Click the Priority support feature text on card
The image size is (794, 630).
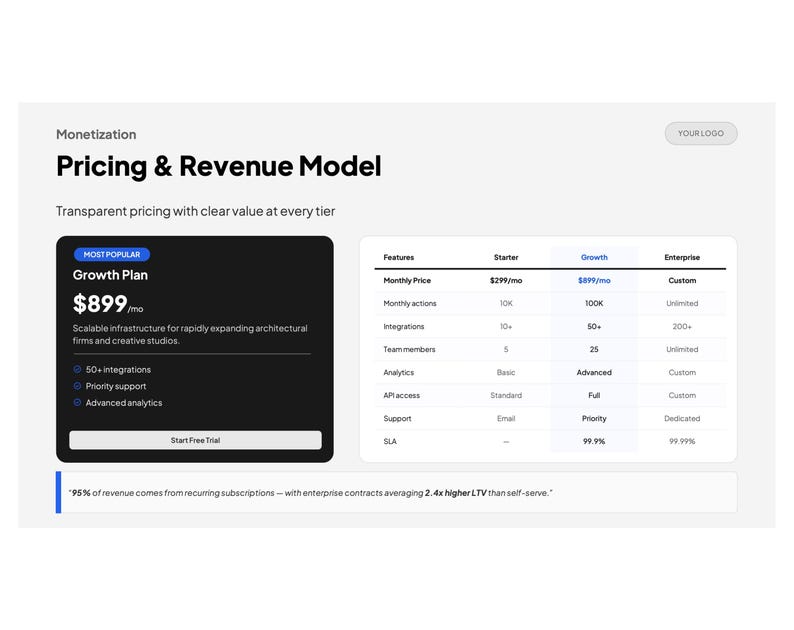pos(116,386)
